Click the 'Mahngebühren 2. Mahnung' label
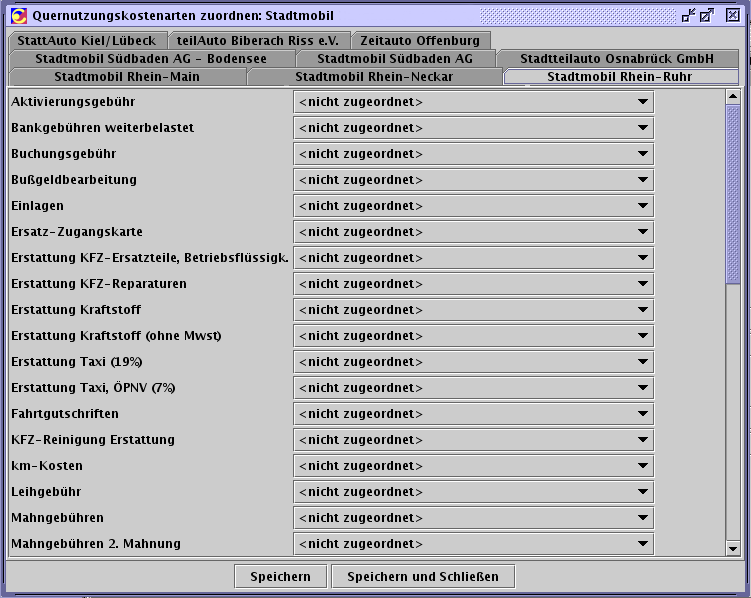This screenshot has width=751, height=598. coord(96,543)
